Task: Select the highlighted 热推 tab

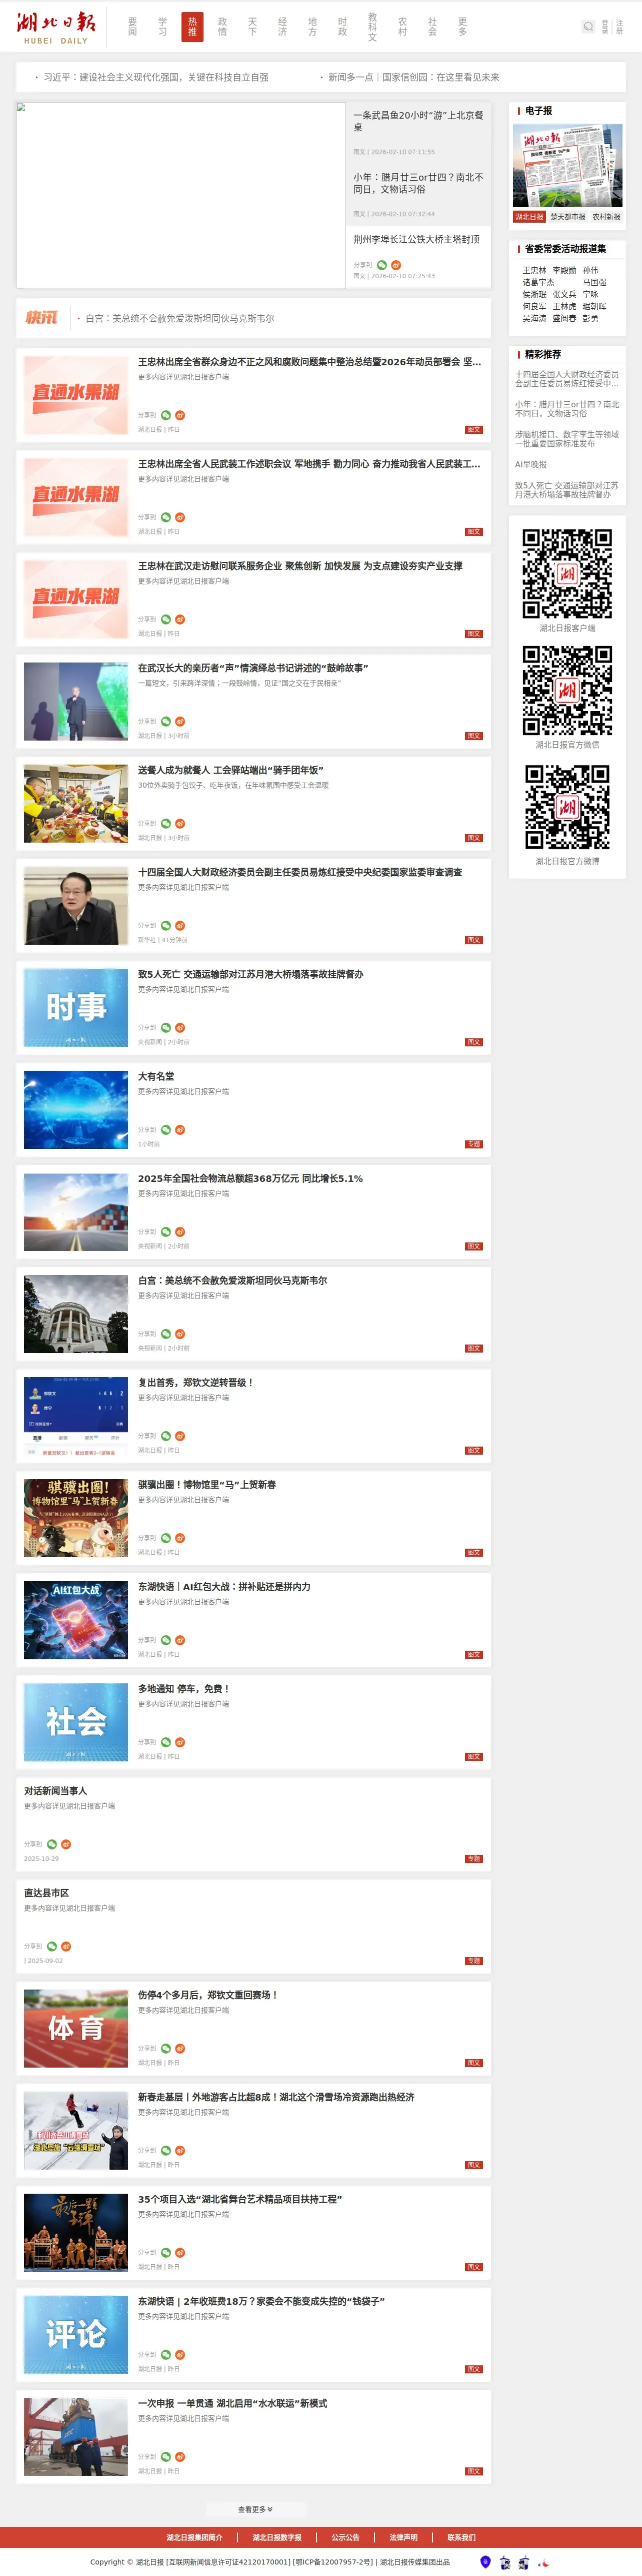Action: point(192,27)
